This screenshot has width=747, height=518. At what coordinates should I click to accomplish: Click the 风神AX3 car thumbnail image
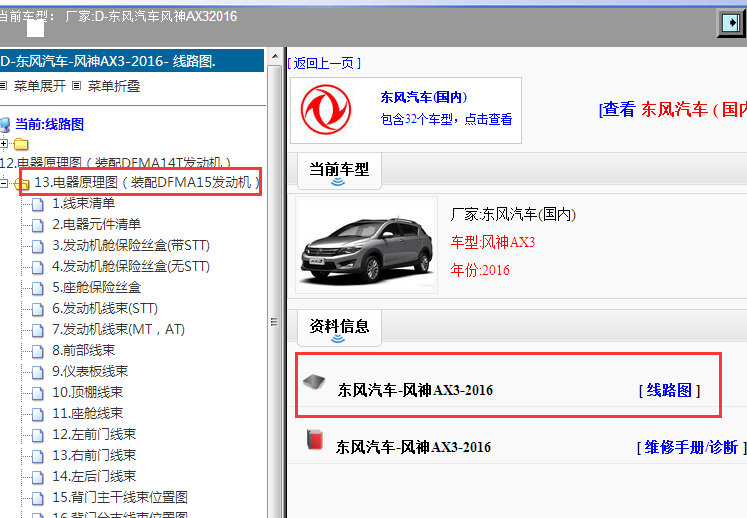(366, 245)
